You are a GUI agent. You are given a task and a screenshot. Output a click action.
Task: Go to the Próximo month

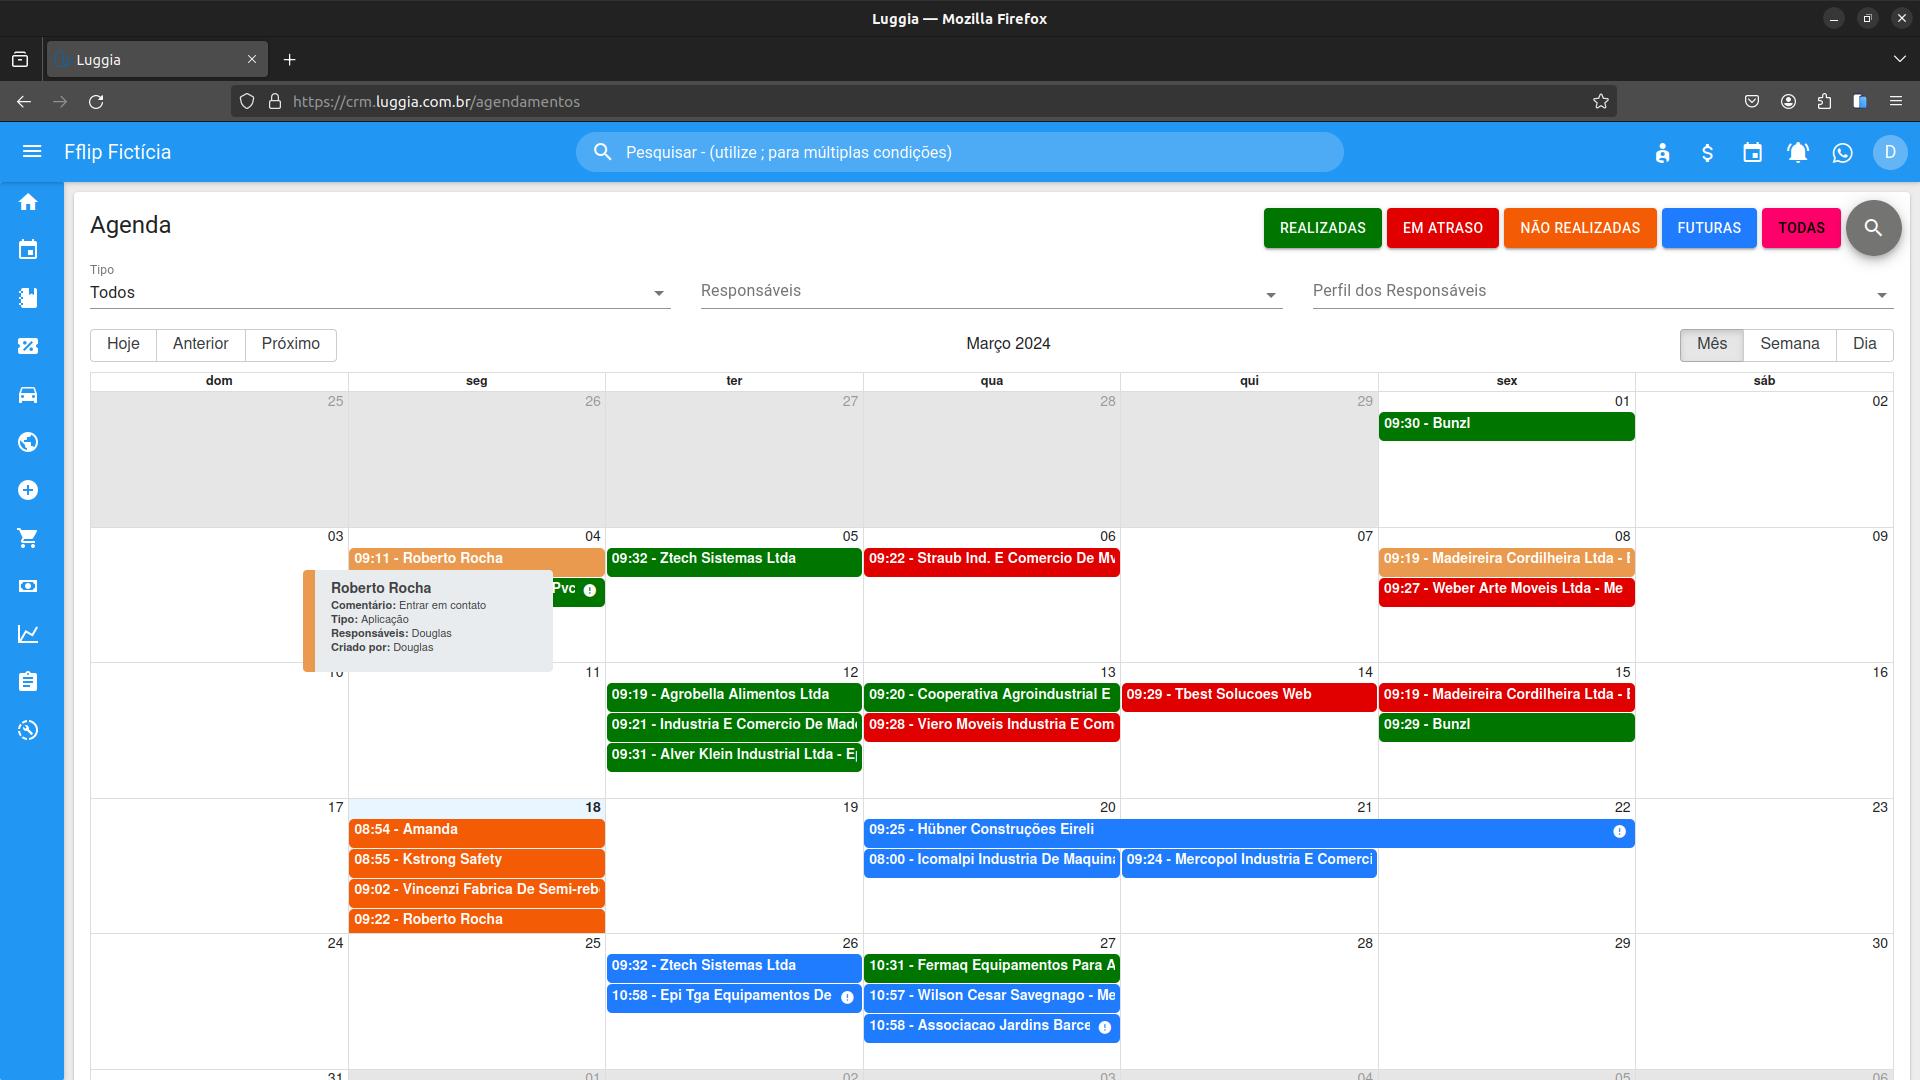(290, 344)
